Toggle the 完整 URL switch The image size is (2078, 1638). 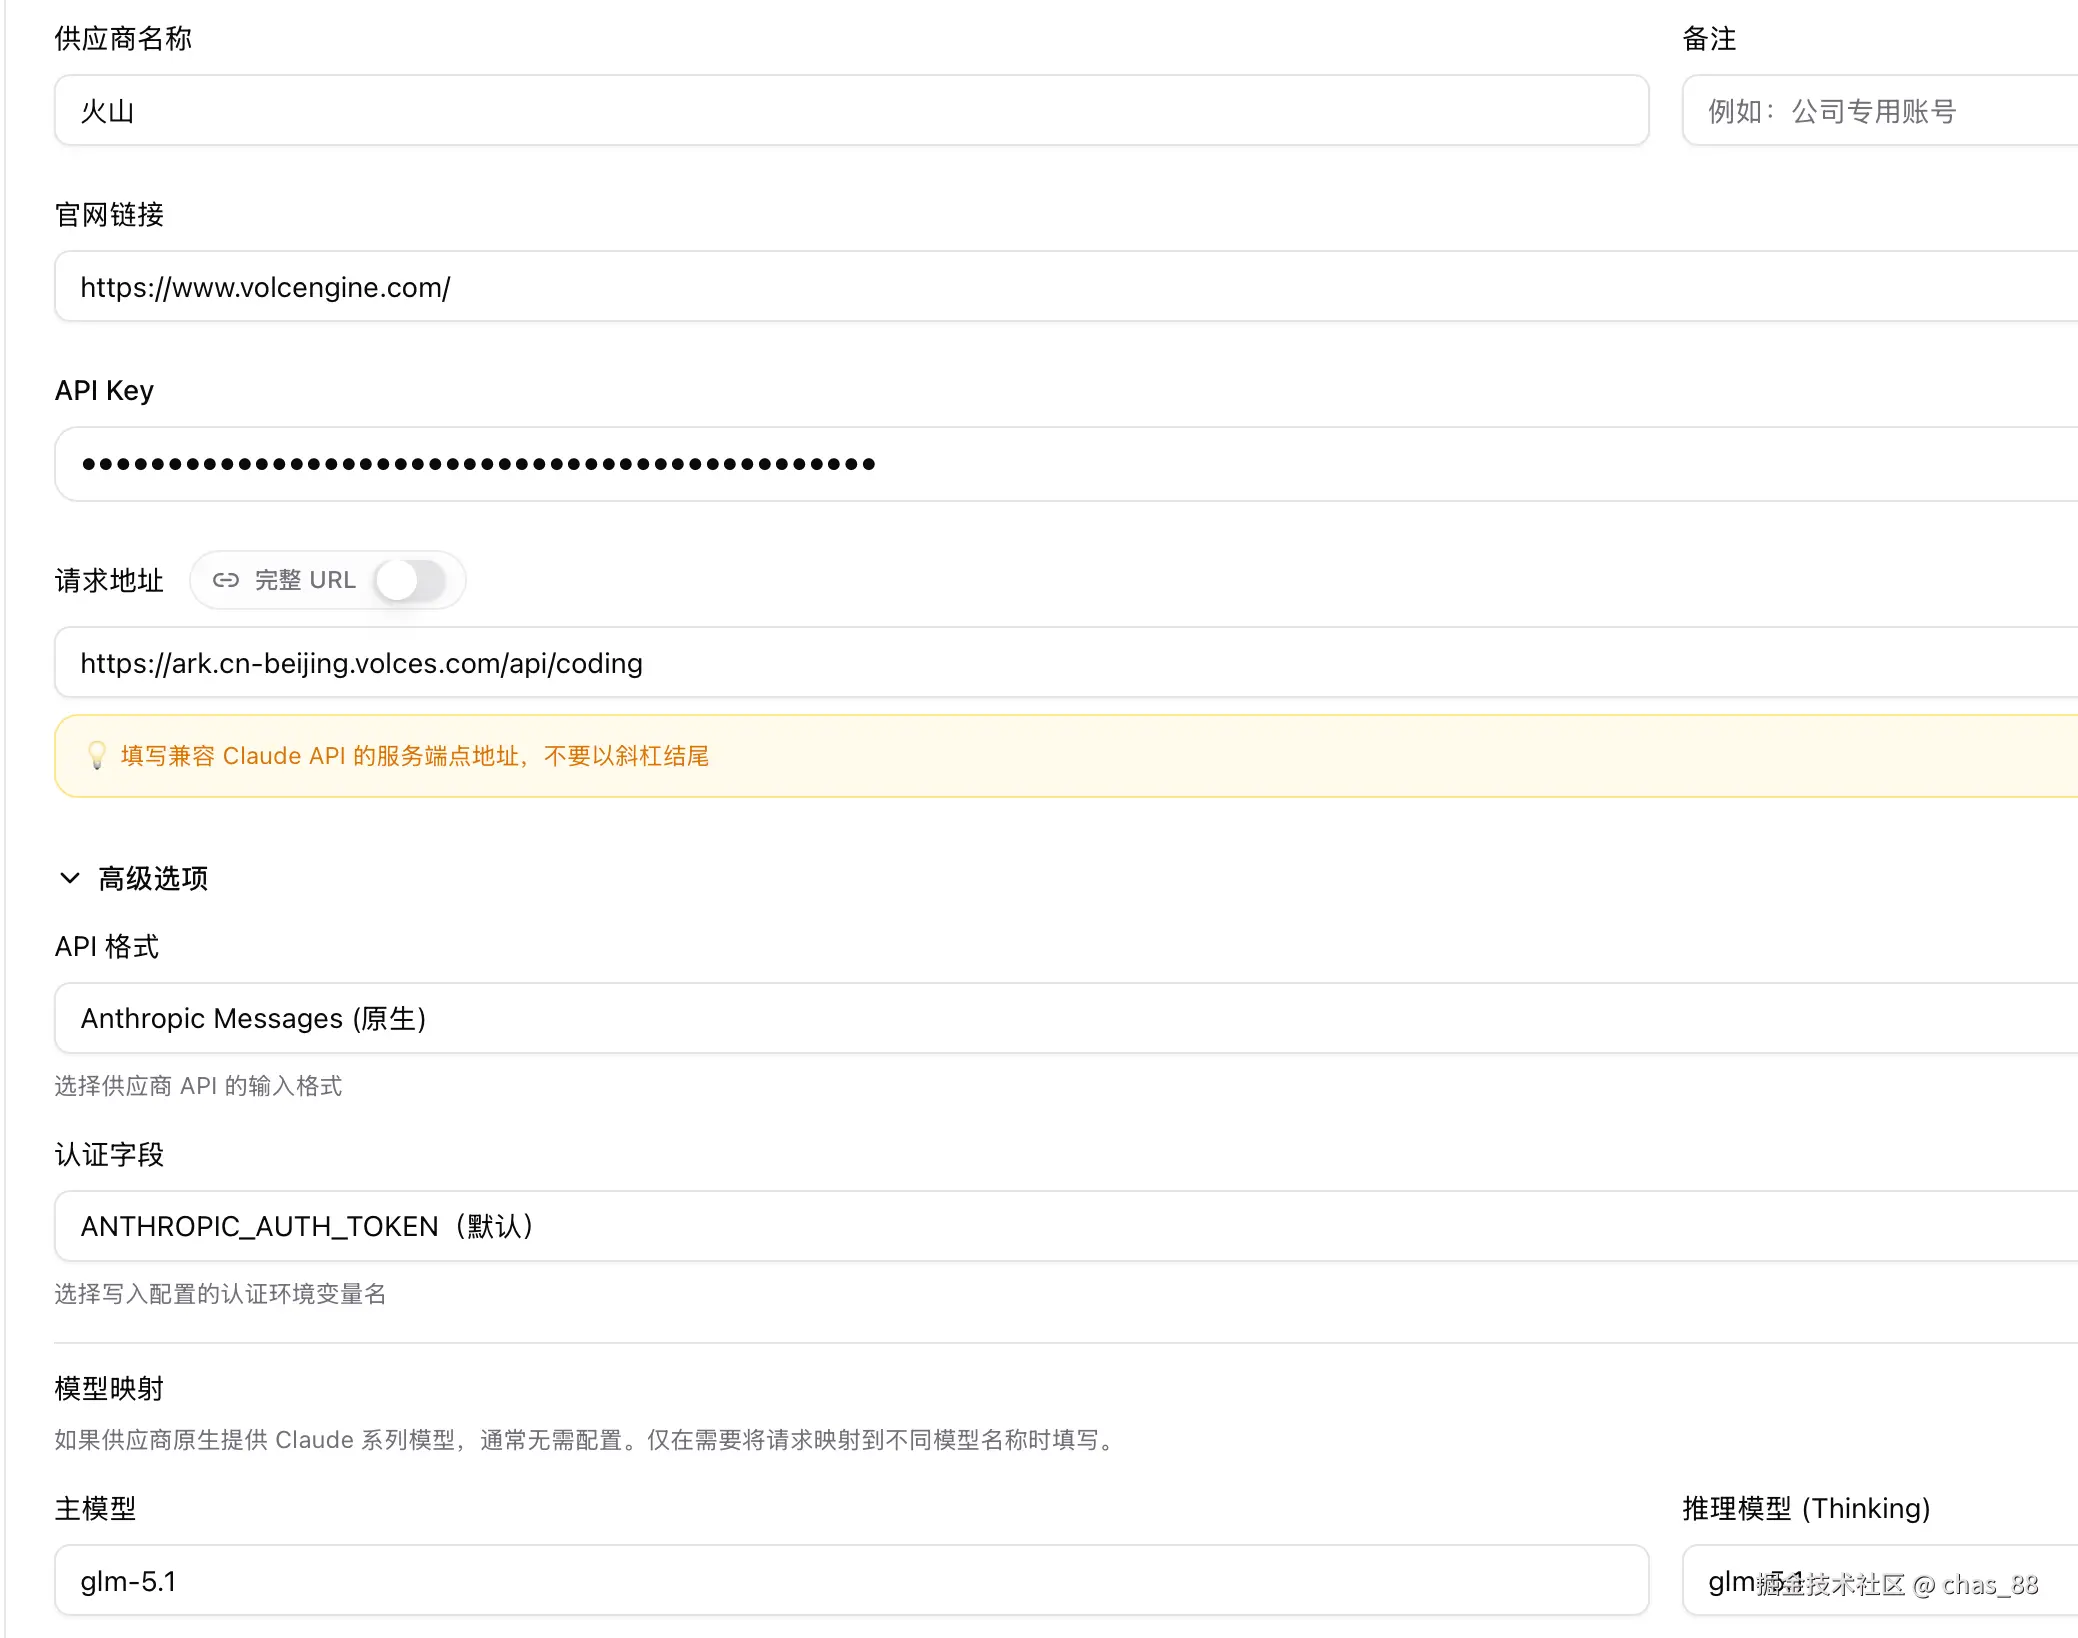410,580
